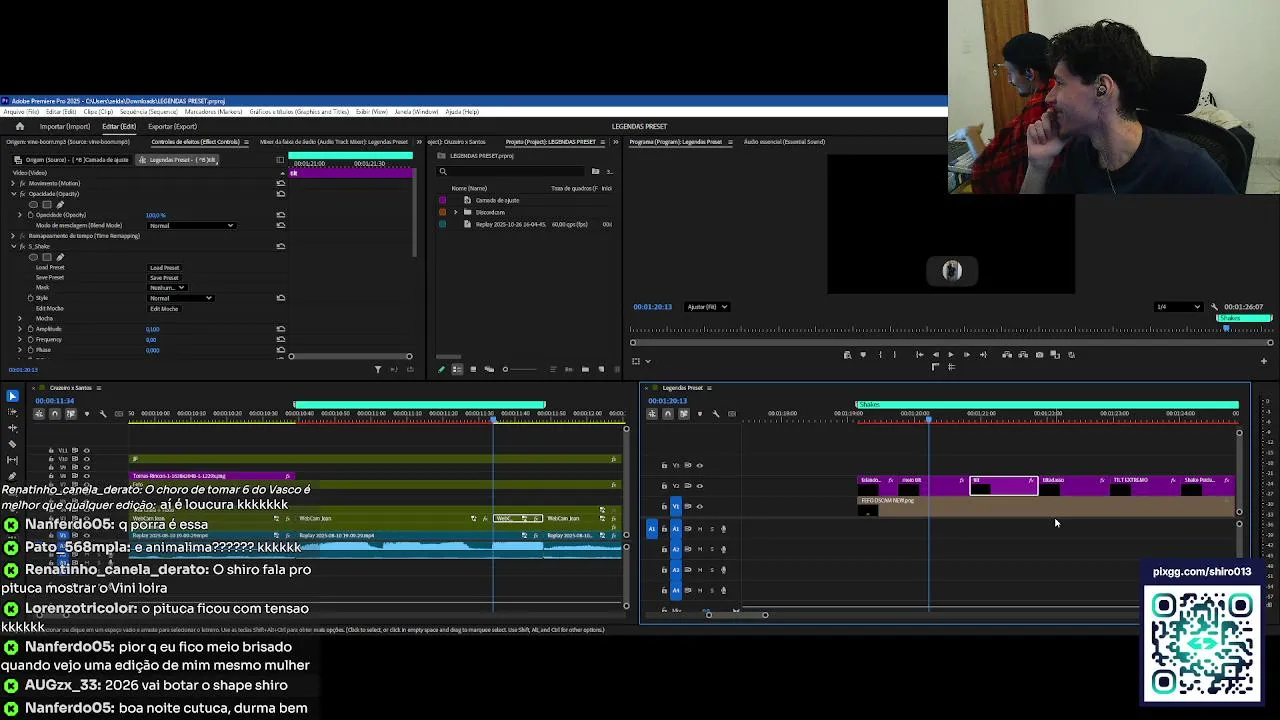1280x720 pixels.
Task: Open the Clipe (Clip) menu
Action: coord(98,111)
